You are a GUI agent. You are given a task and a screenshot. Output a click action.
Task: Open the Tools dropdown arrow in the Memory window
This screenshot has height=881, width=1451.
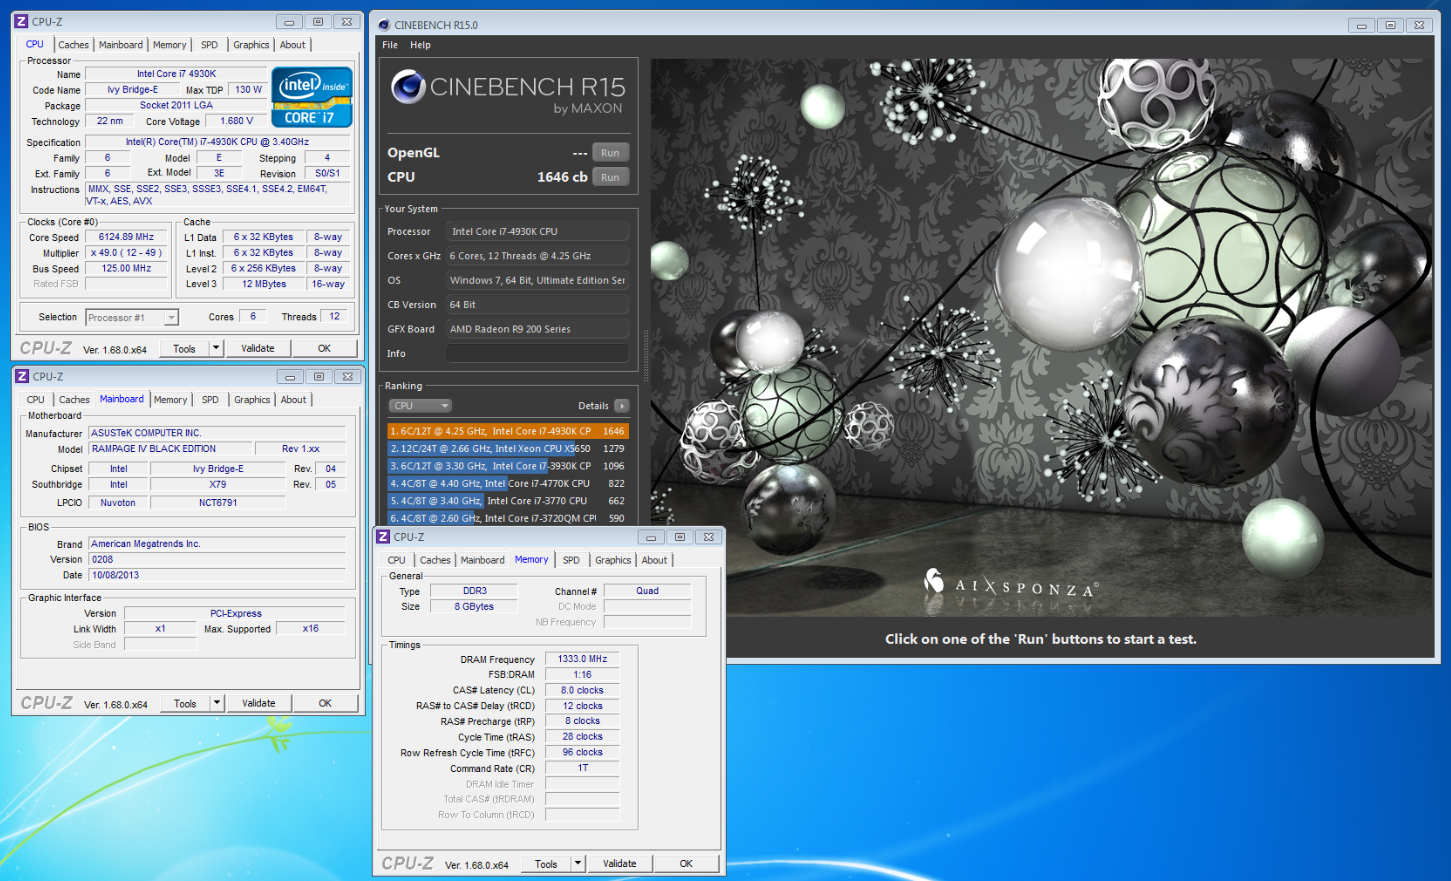578,863
